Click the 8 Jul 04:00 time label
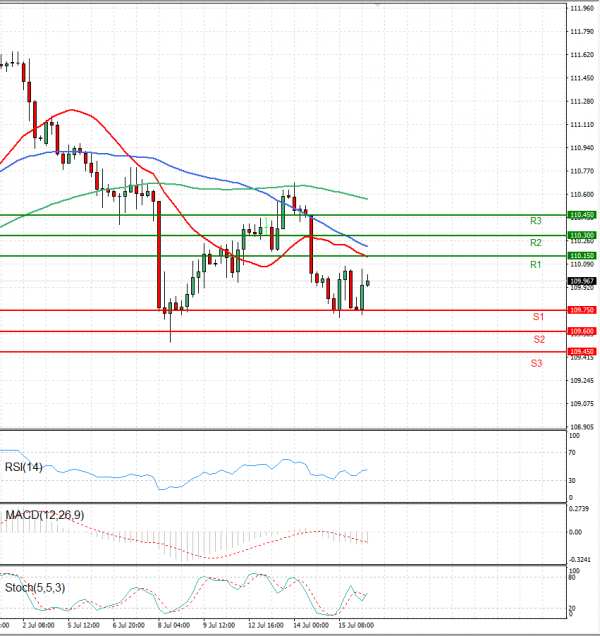 click(174, 625)
